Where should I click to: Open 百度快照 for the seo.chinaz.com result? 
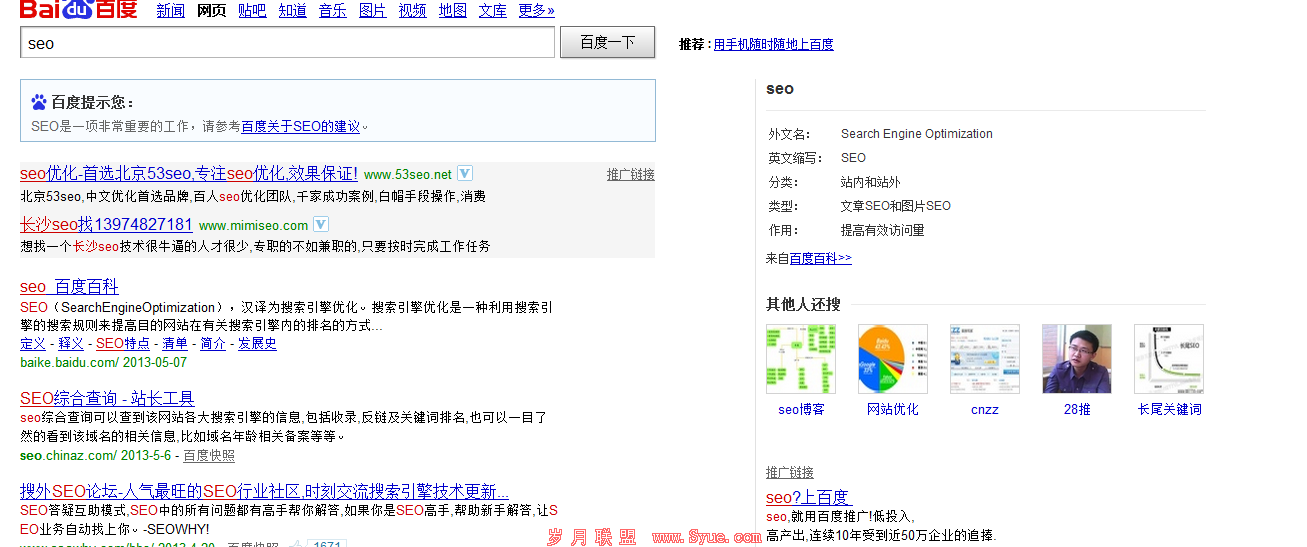tap(209, 456)
